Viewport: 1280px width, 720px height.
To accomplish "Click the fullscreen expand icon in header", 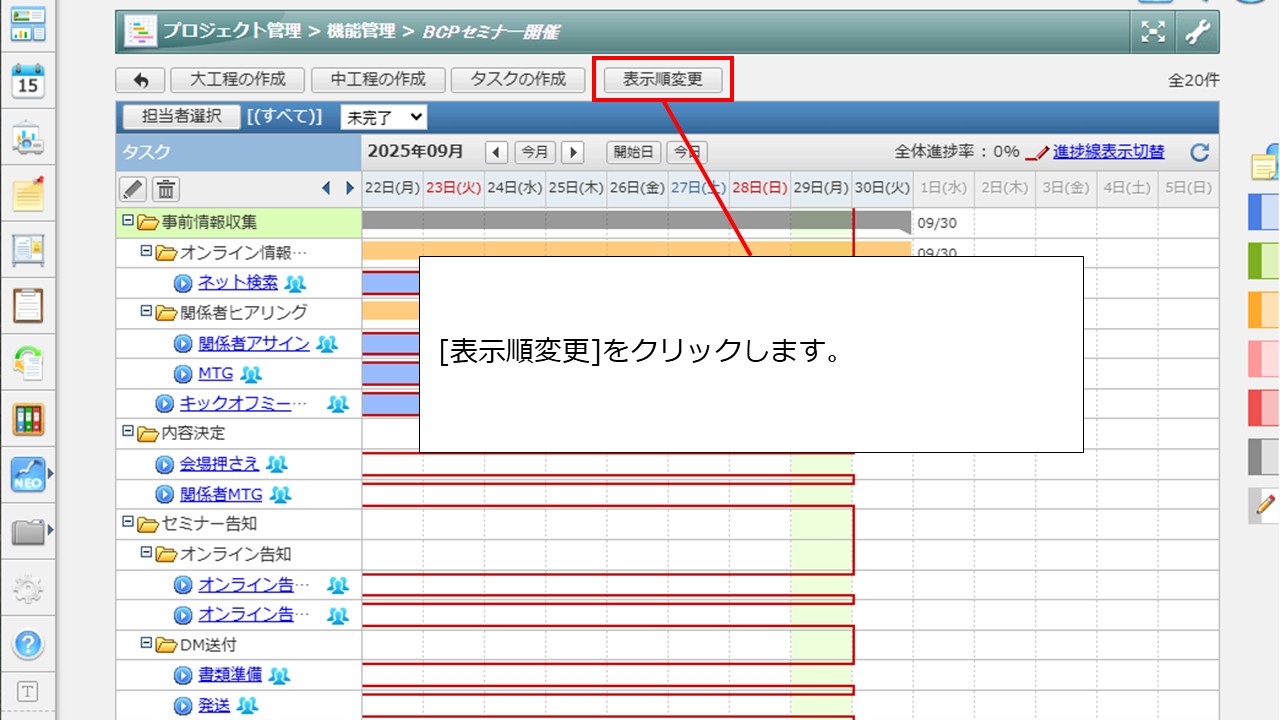I will pos(1154,32).
